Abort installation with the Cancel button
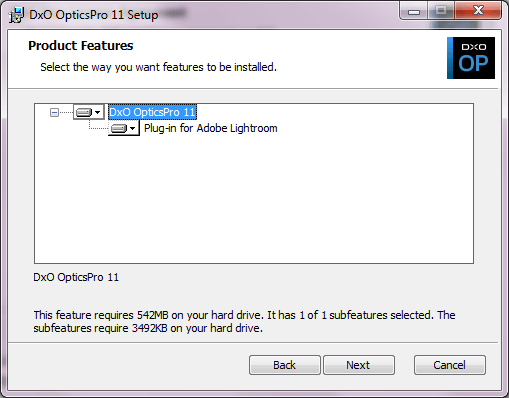The width and height of the screenshot is (509, 398). (x=450, y=365)
